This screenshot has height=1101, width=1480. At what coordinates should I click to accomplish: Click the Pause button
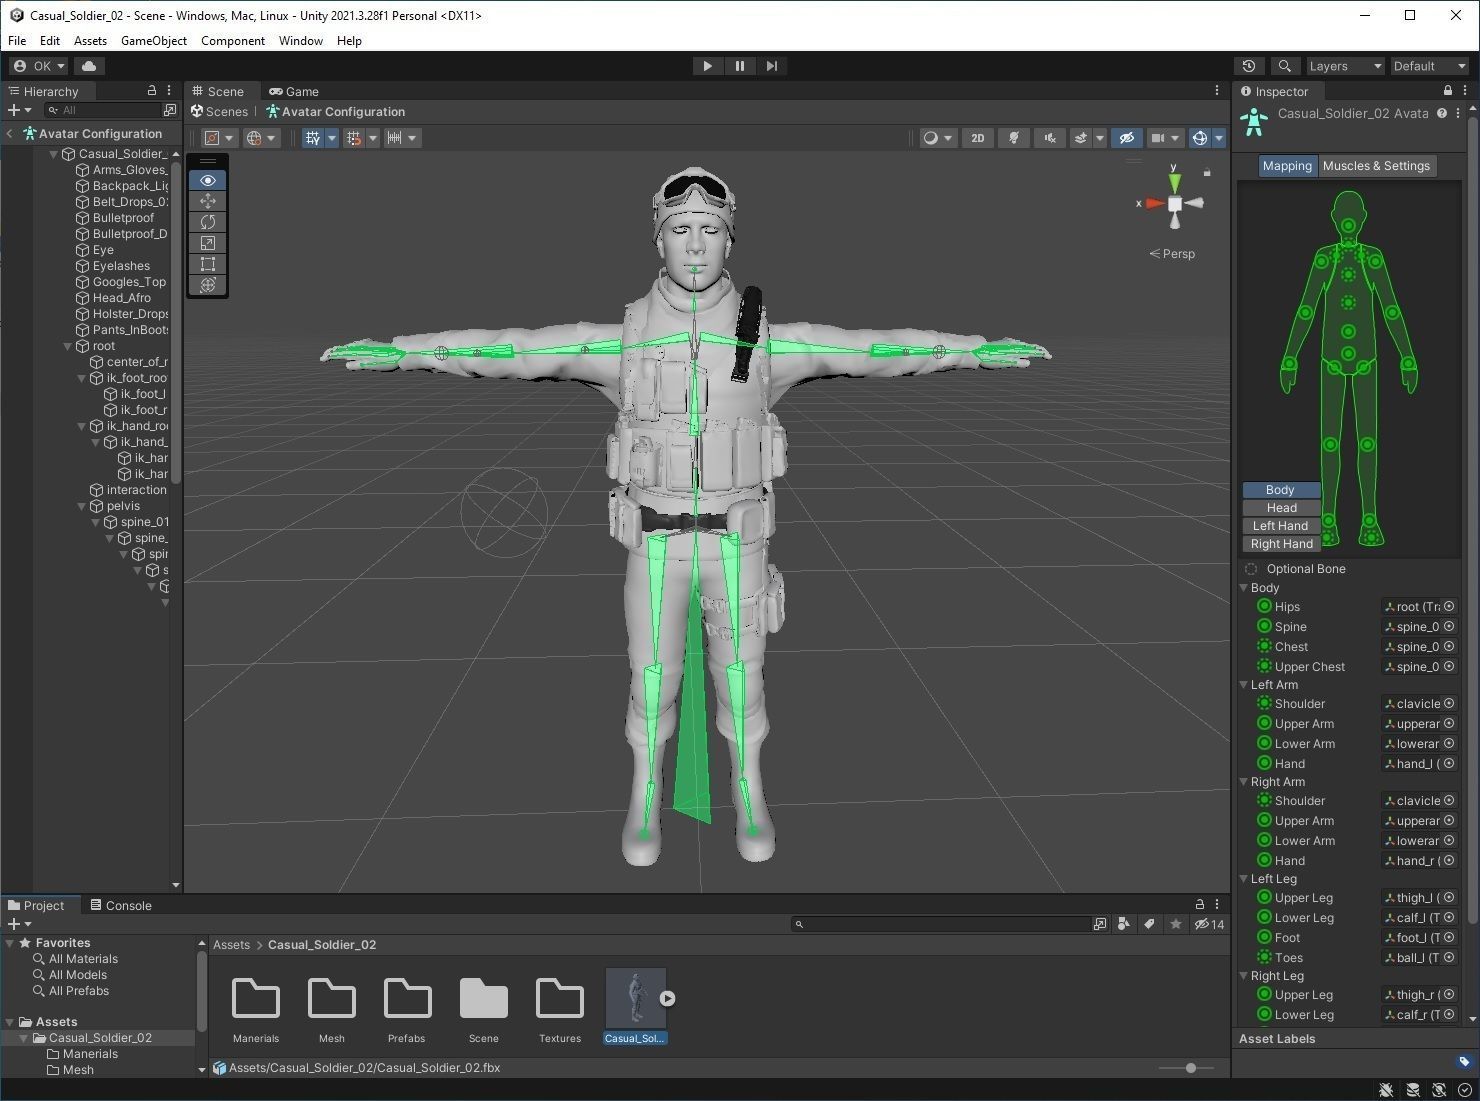740,66
